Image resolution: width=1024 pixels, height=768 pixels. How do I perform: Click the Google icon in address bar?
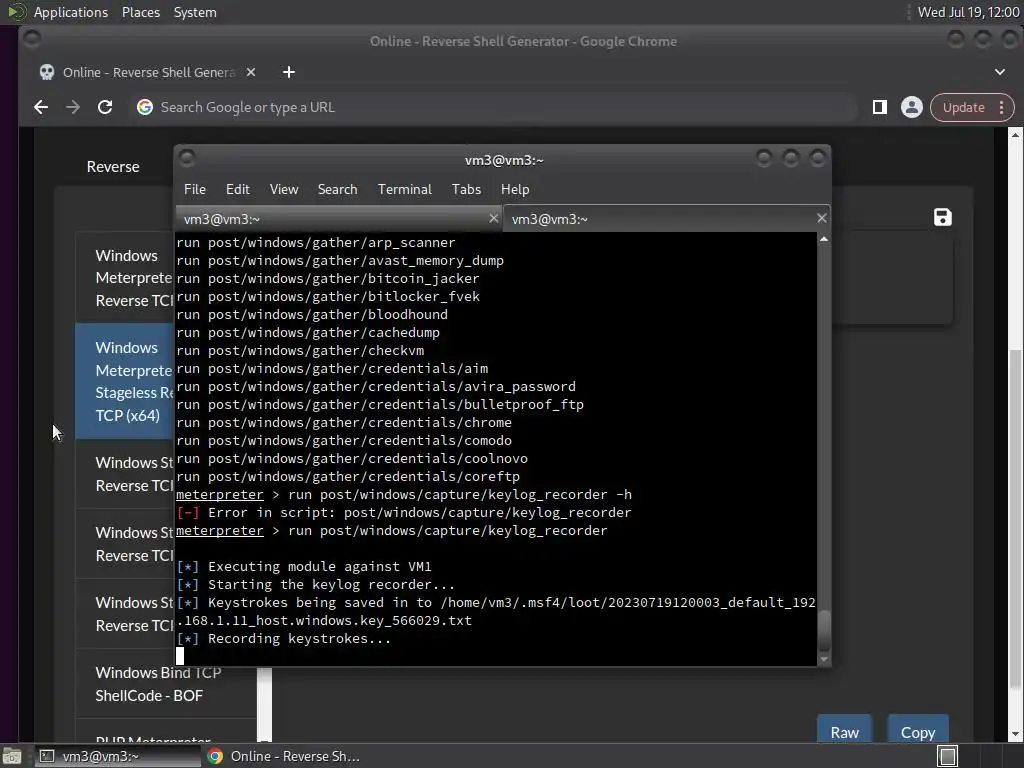point(145,107)
